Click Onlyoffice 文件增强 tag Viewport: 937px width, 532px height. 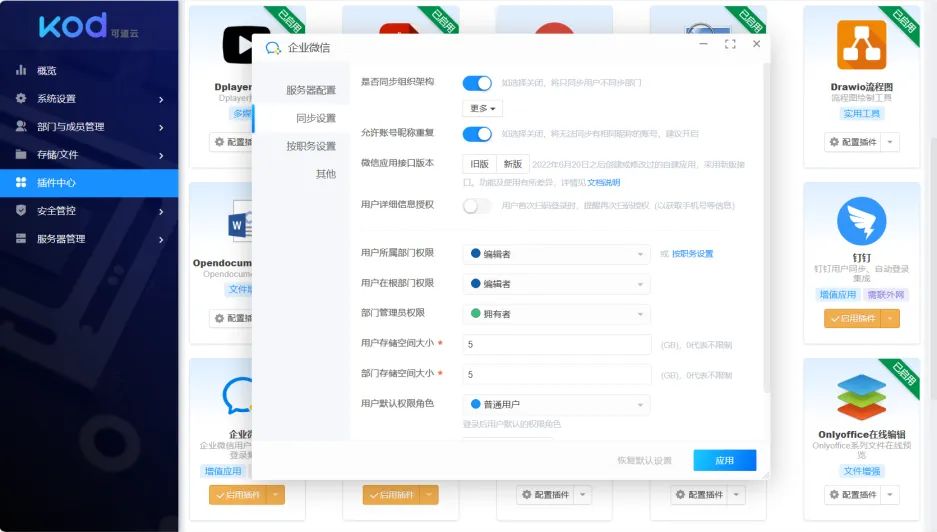tap(861, 471)
